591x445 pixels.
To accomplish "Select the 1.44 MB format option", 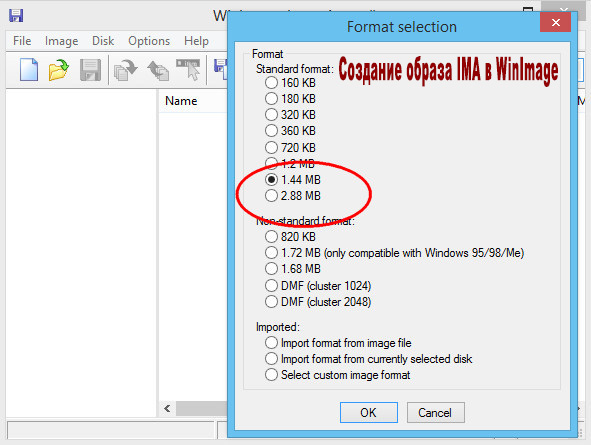I will pos(292,180).
